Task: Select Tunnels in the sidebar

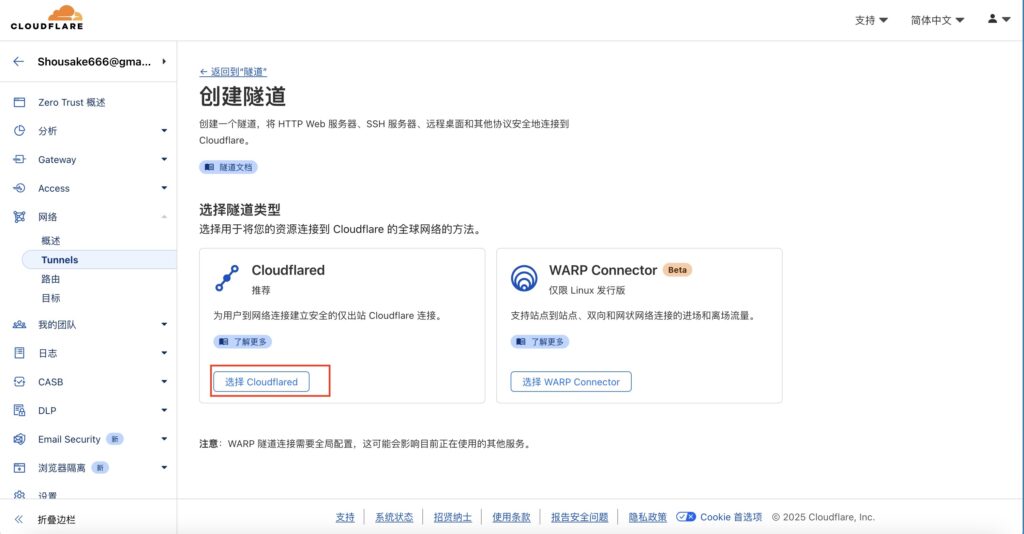Action: [99, 260]
